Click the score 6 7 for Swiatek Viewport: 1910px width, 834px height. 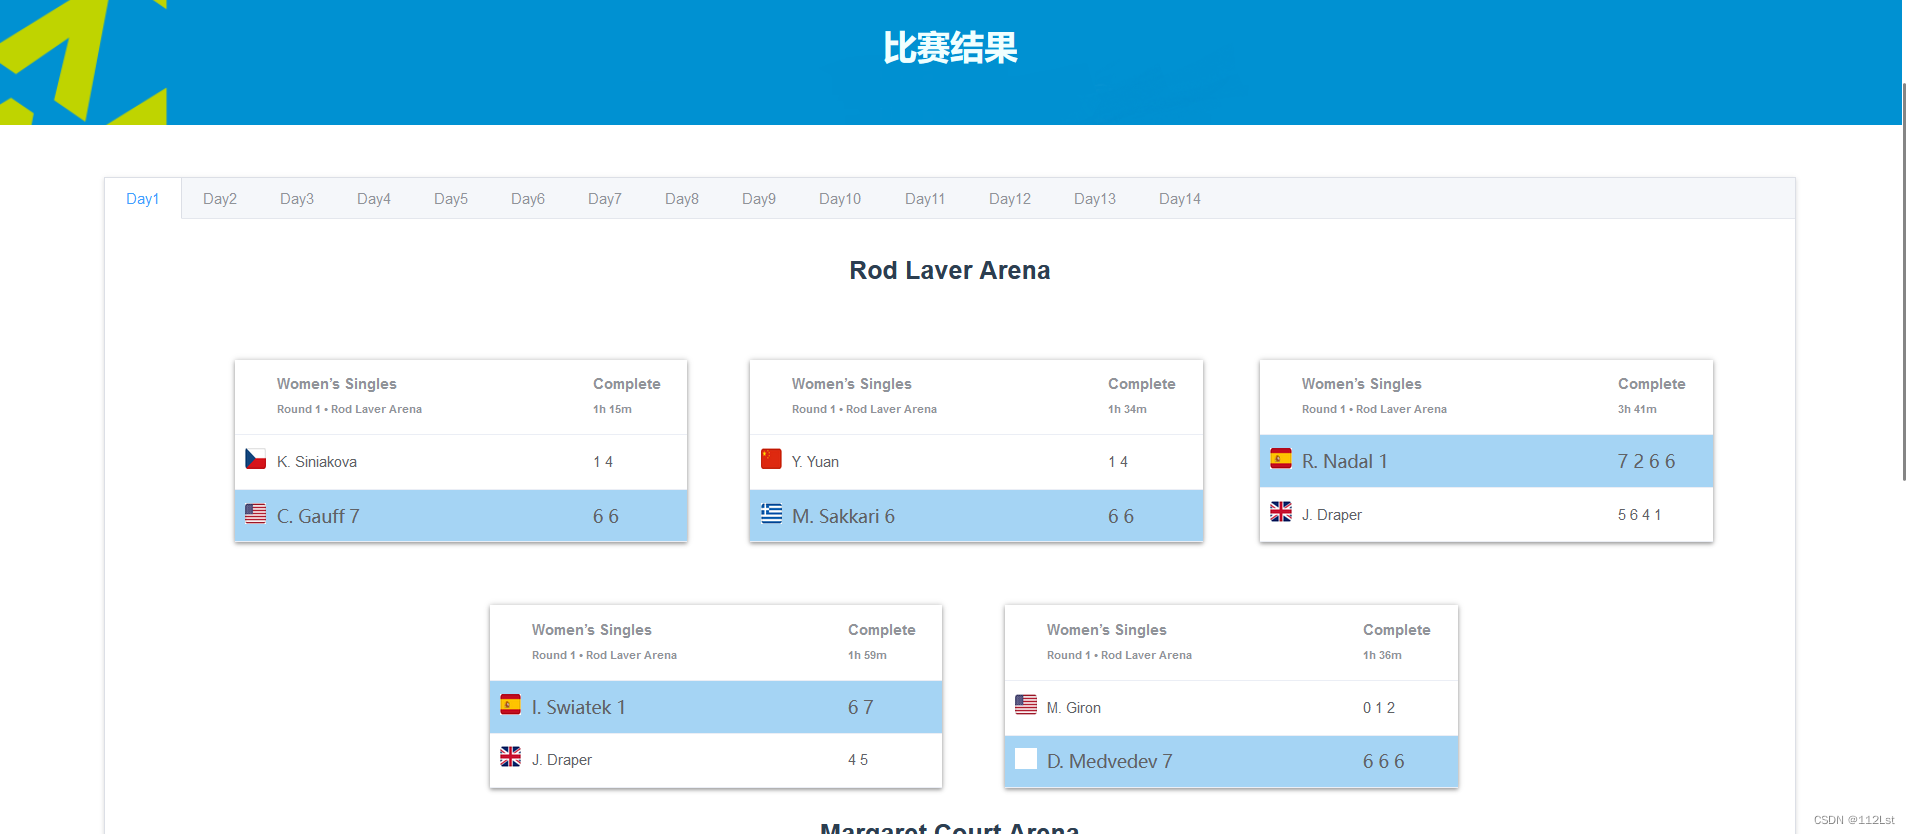861,707
